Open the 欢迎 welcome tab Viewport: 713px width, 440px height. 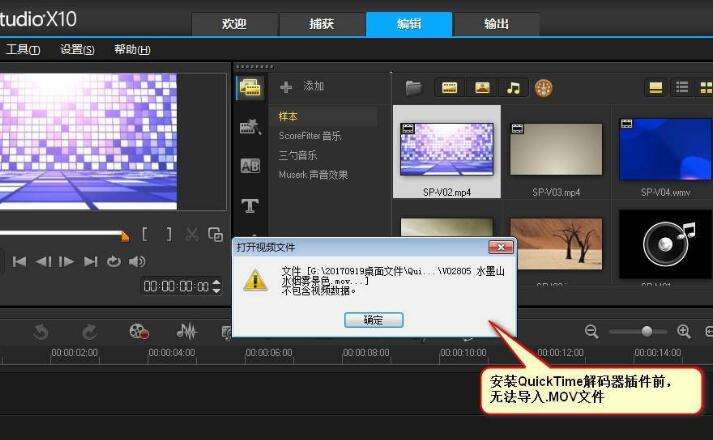click(235, 24)
